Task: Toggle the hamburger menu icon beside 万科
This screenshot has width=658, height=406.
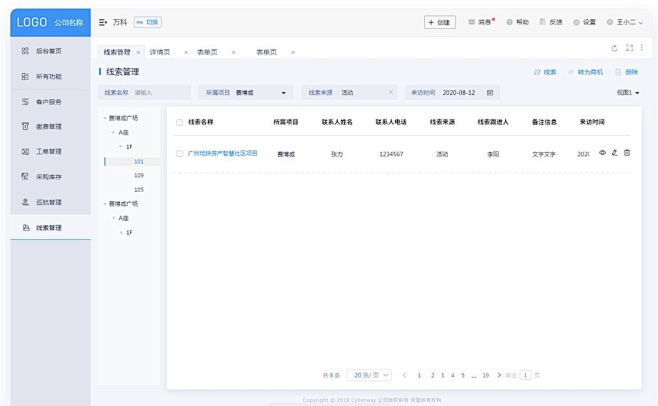Action: point(103,22)
